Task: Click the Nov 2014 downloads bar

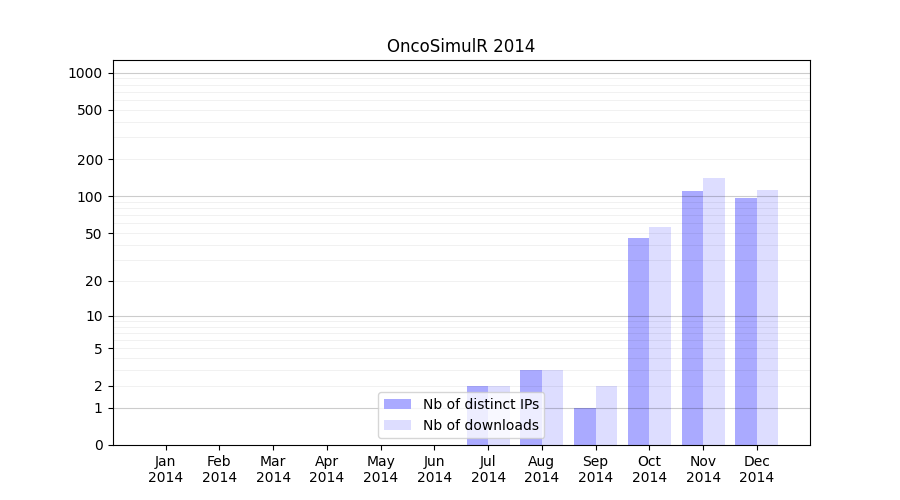Action: (x=714, y=311)
